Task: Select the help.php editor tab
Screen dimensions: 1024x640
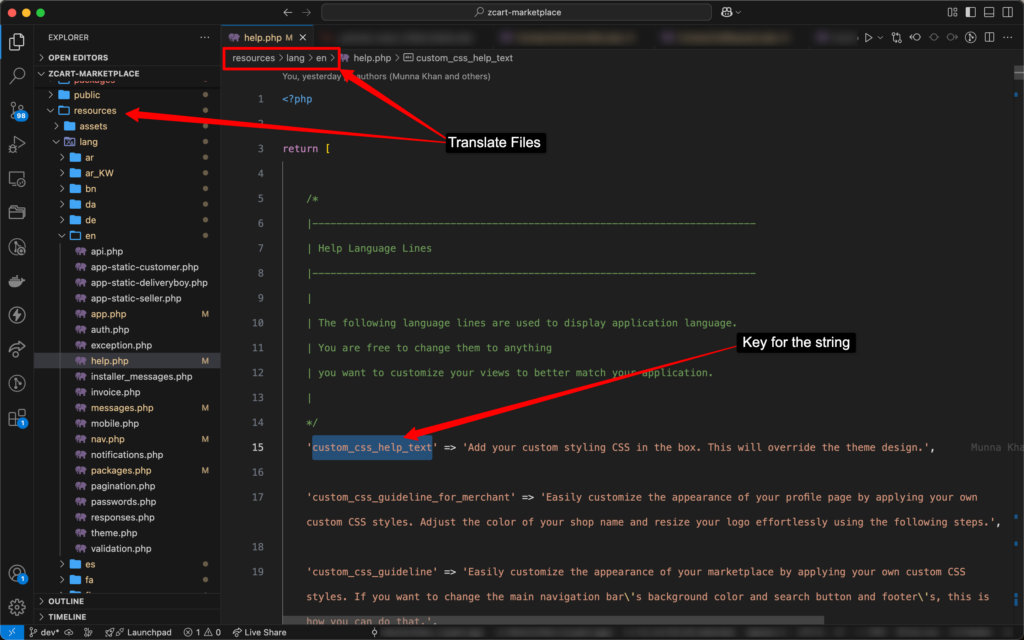Action: point(262,37)
